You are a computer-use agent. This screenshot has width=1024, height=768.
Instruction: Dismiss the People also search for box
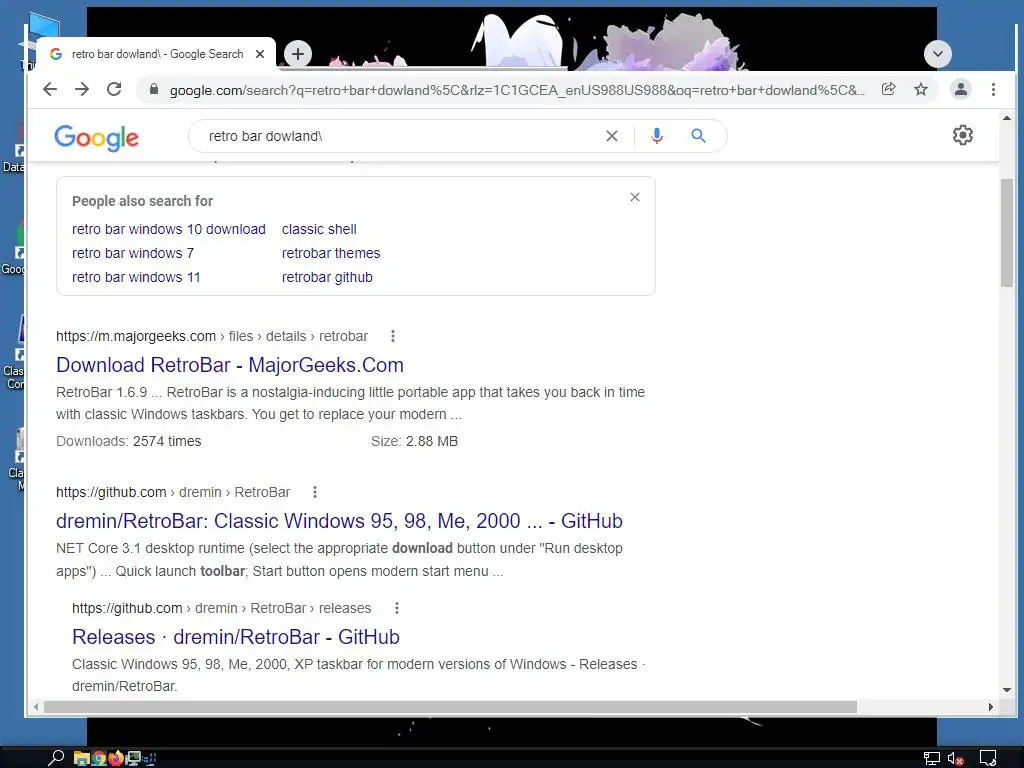click(x=635, y=197)
